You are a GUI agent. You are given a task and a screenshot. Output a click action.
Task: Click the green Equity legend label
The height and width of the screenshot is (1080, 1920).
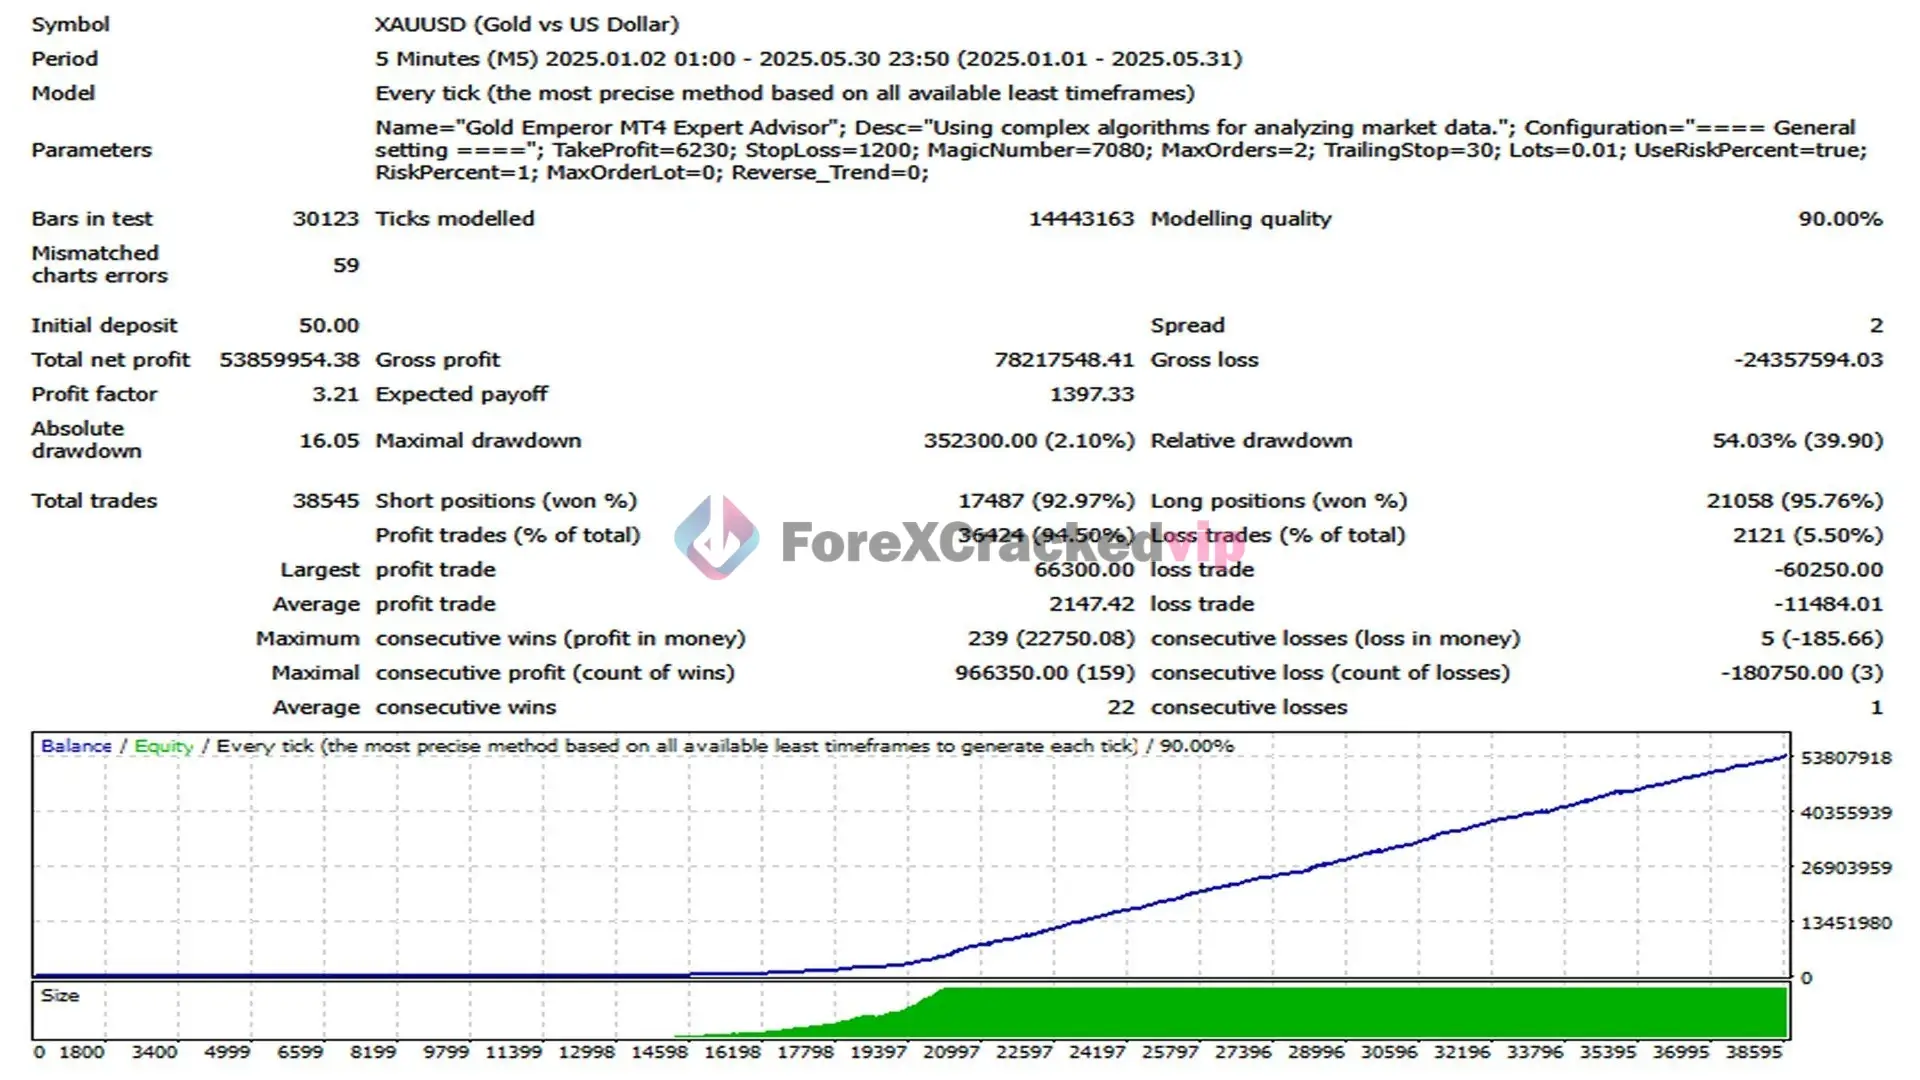coord(163,746)
